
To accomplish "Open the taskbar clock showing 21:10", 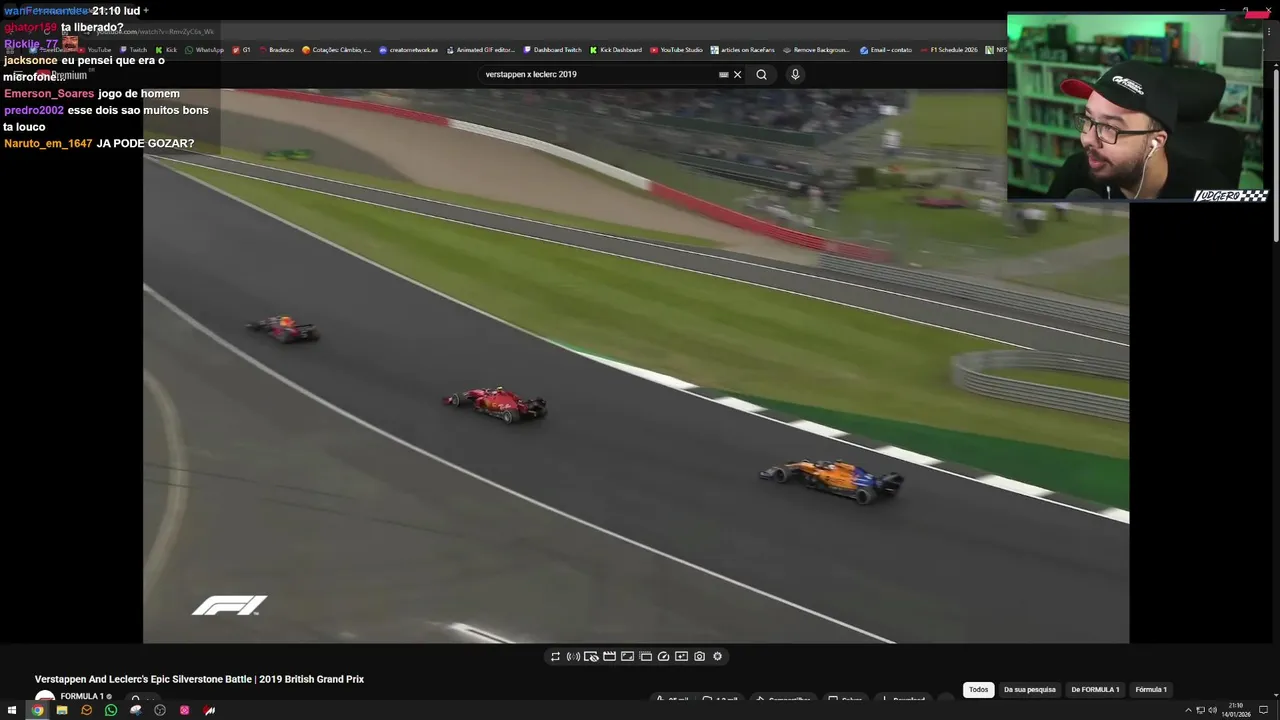I will [1236, 710].
